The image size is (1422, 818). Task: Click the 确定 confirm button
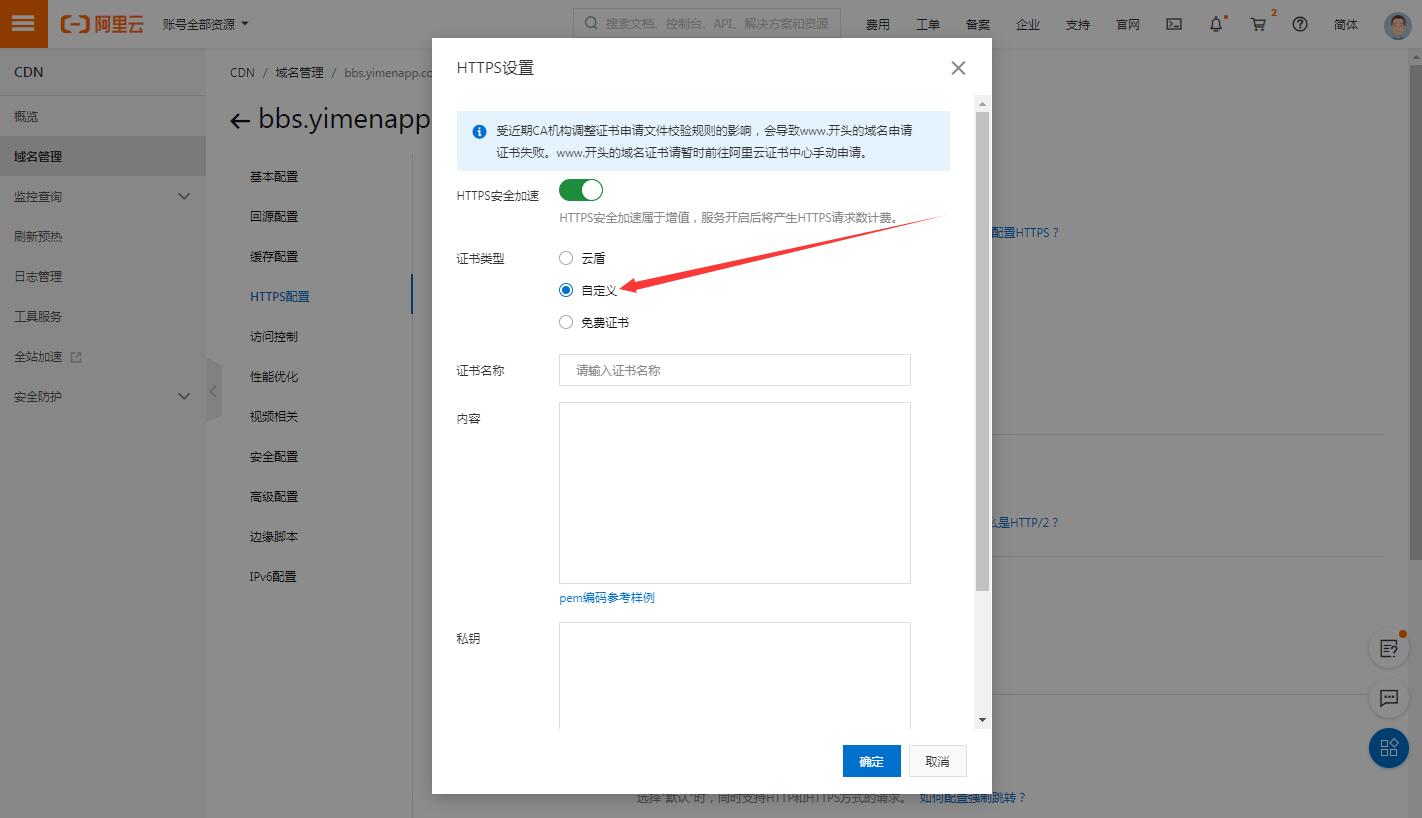[x=871, y=761]
